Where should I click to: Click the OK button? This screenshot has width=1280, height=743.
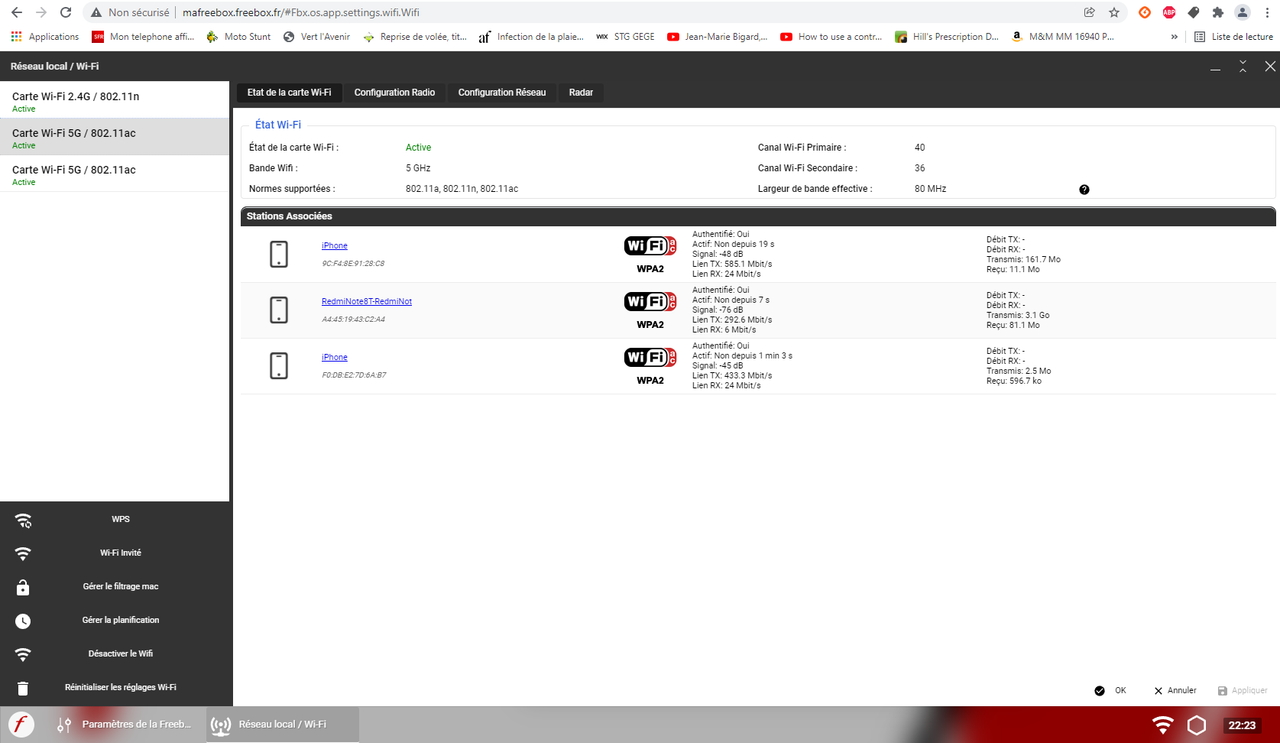(x=1111, y=691)
